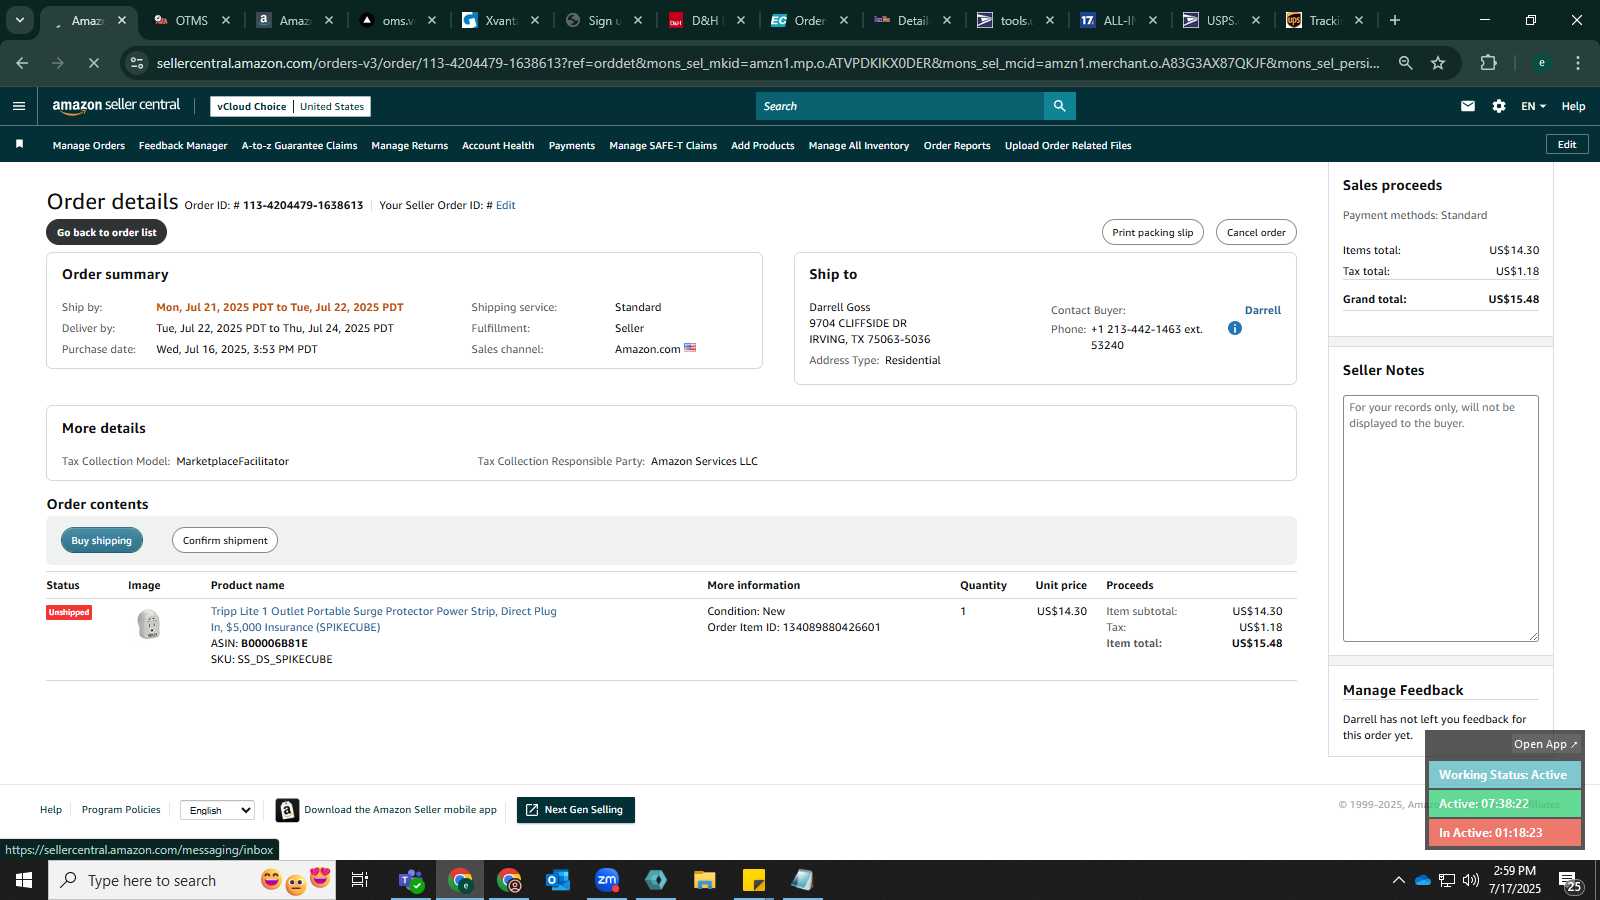Open Manage SAFE-T Claims
The height and width of the screenshot is (900, 1600).
coord(663,145)
